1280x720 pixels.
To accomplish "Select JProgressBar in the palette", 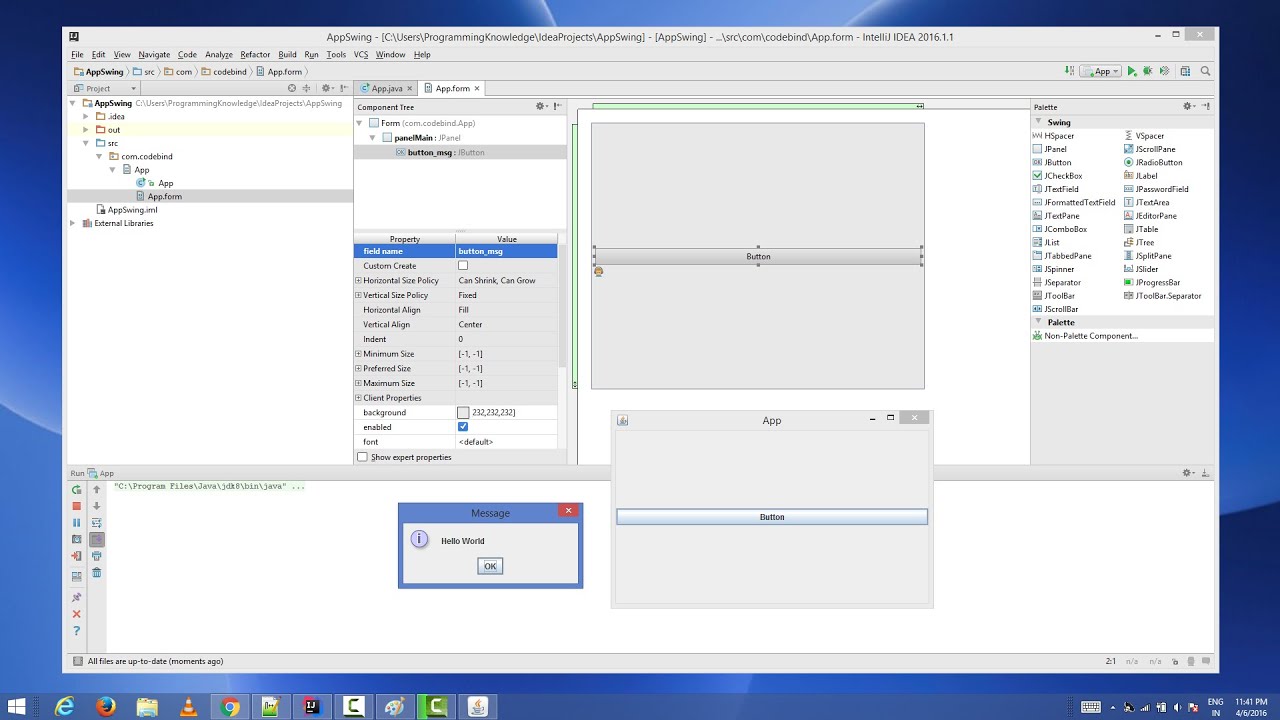I will (1152, 282).
